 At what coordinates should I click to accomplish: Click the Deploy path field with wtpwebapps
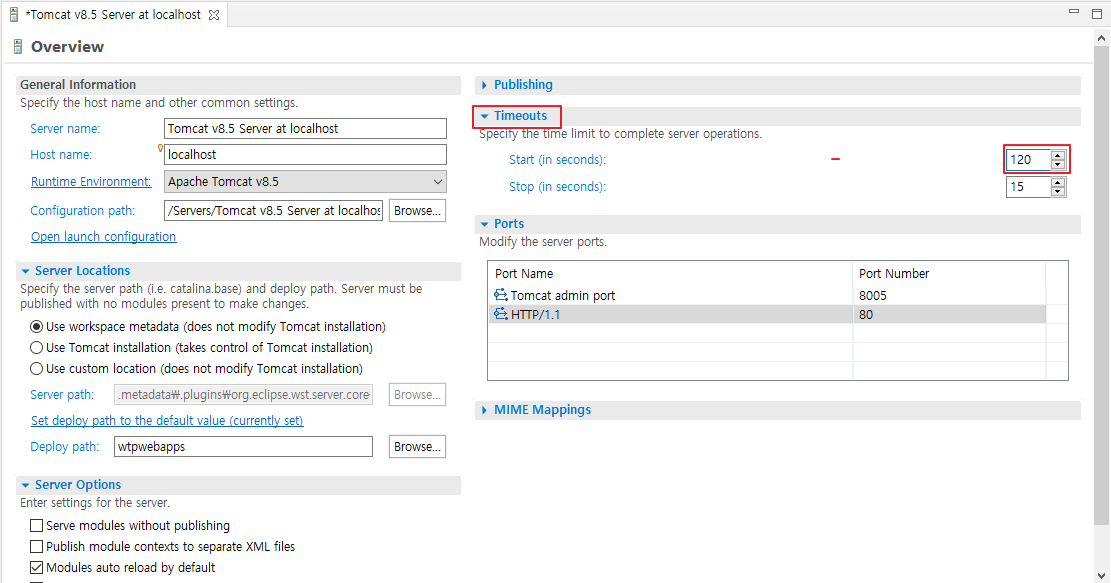pos(243,447)
